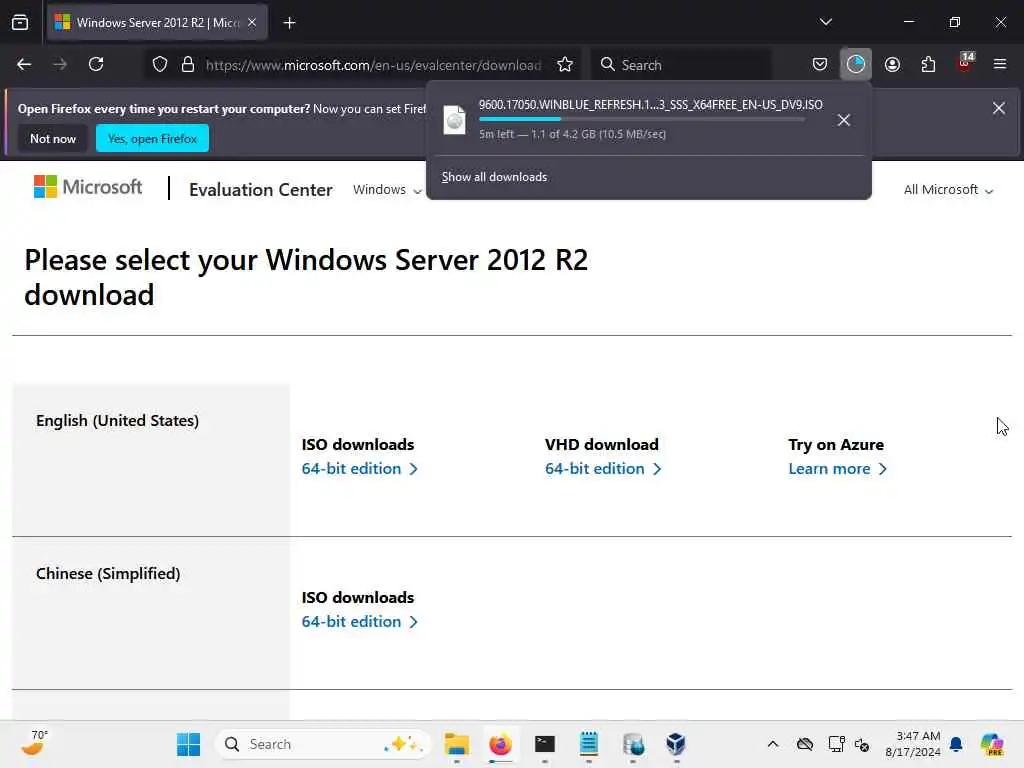Switch to Firefox in the taskbar
Screen dimensions: 1024x768
pos(500,744)
